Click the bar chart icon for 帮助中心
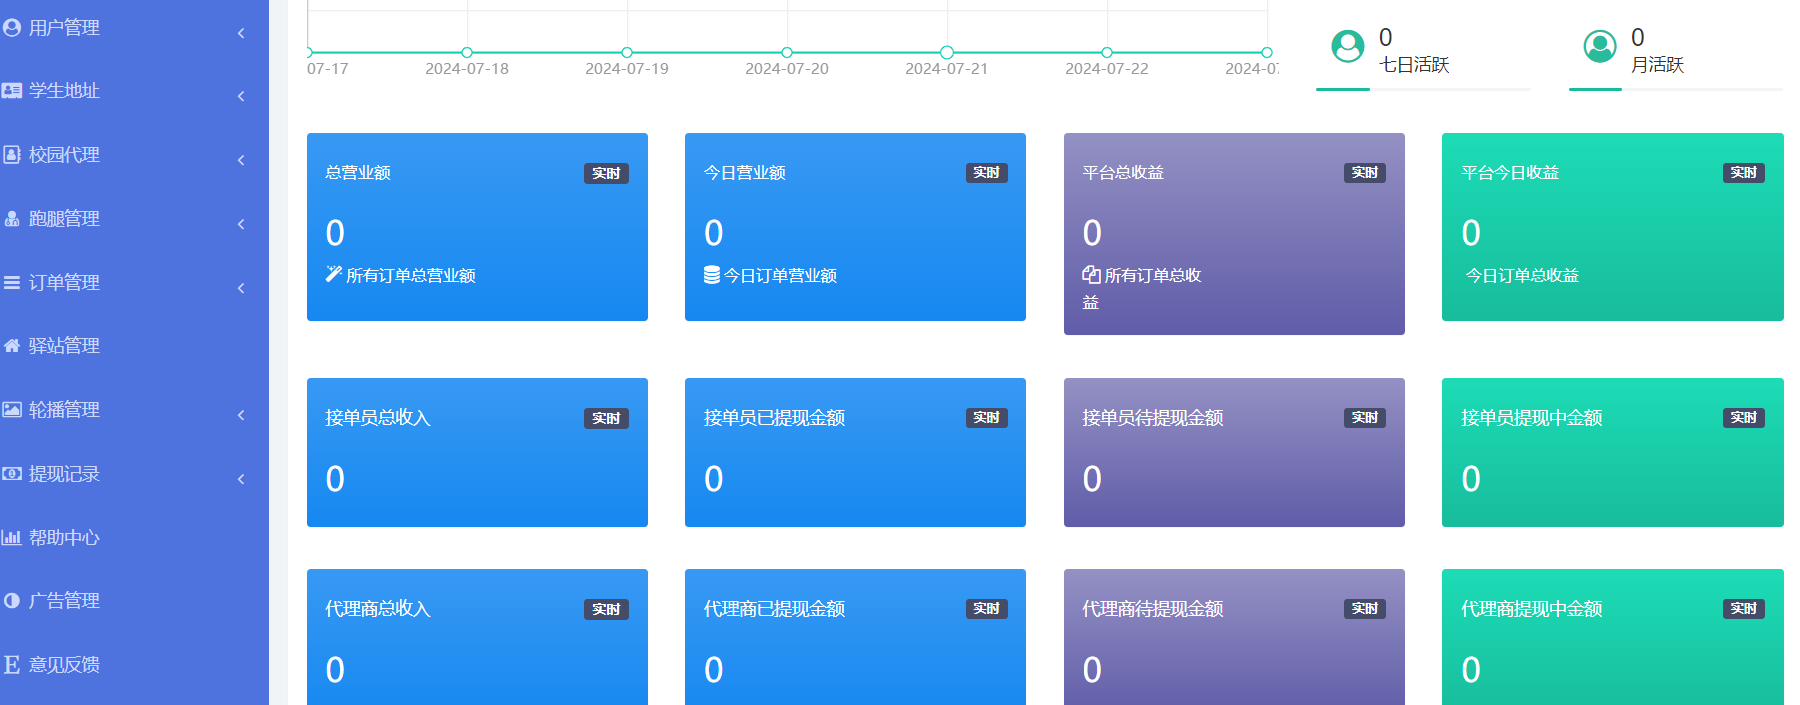Viewport: 1800px width, 705px height. tap(12, 538)
